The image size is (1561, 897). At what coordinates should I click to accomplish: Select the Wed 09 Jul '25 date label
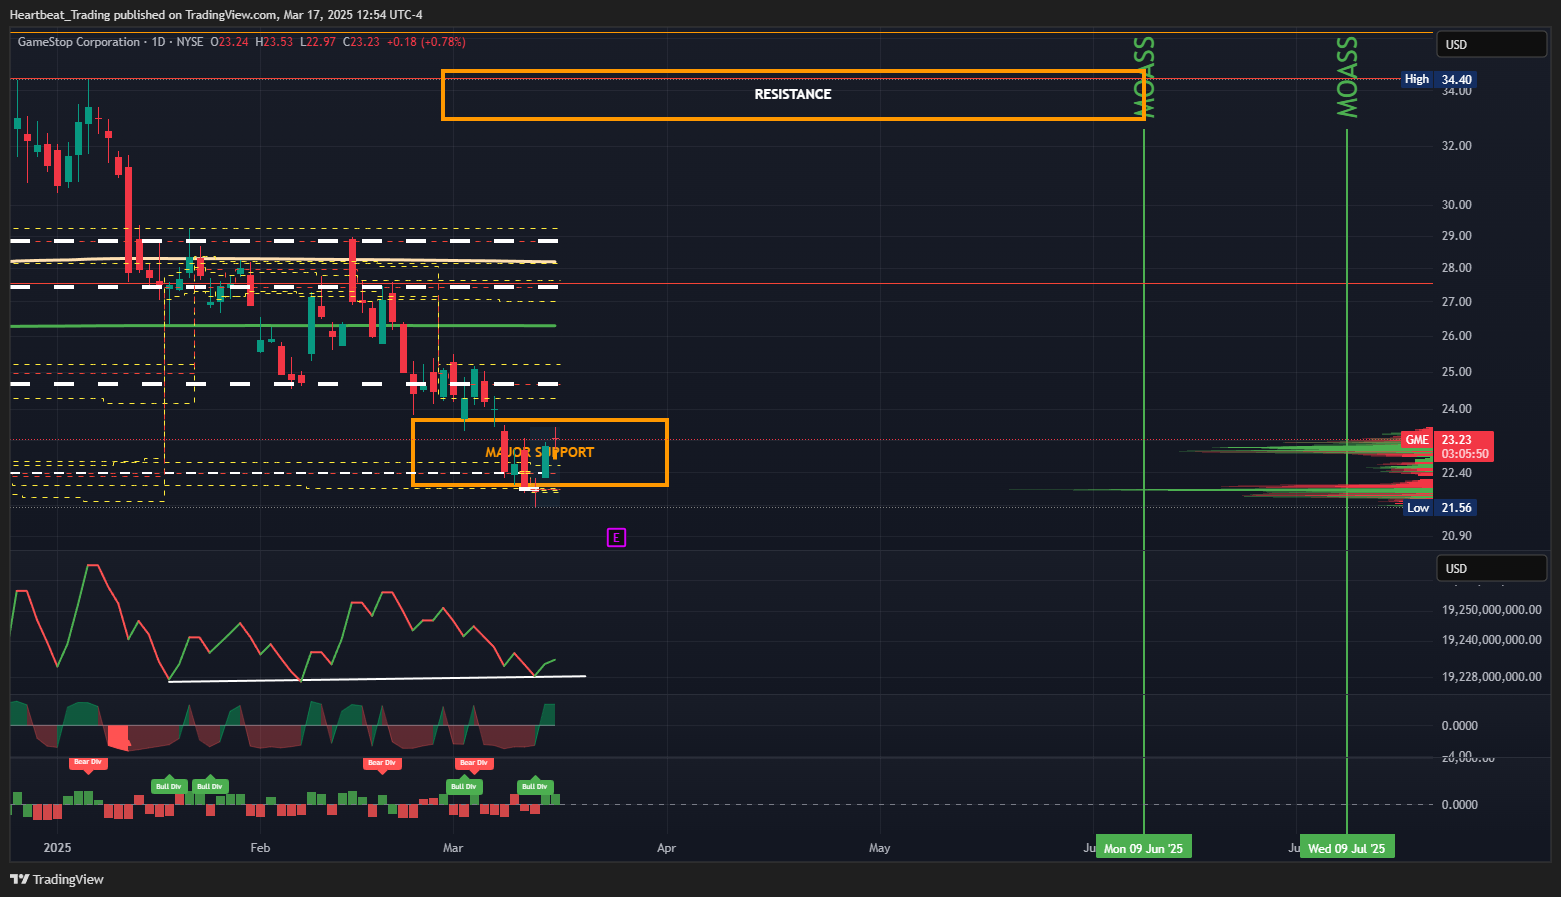[x=1346, y=848]
